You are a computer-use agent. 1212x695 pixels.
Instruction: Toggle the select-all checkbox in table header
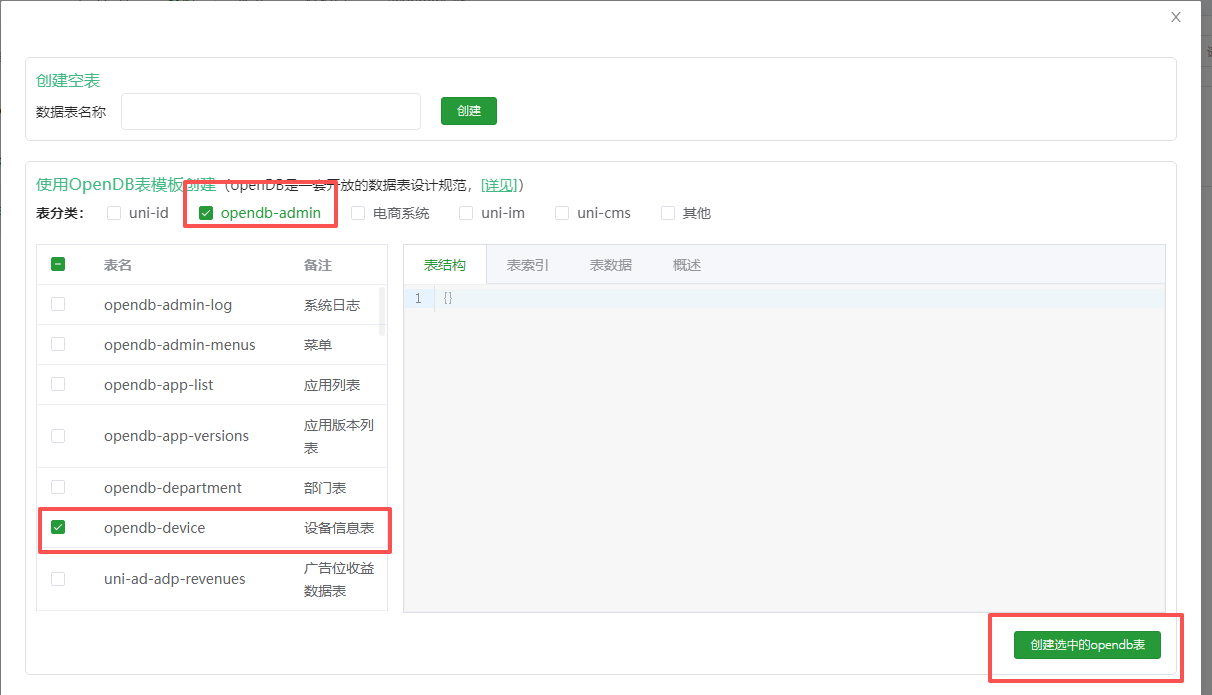tap(58, 264)
